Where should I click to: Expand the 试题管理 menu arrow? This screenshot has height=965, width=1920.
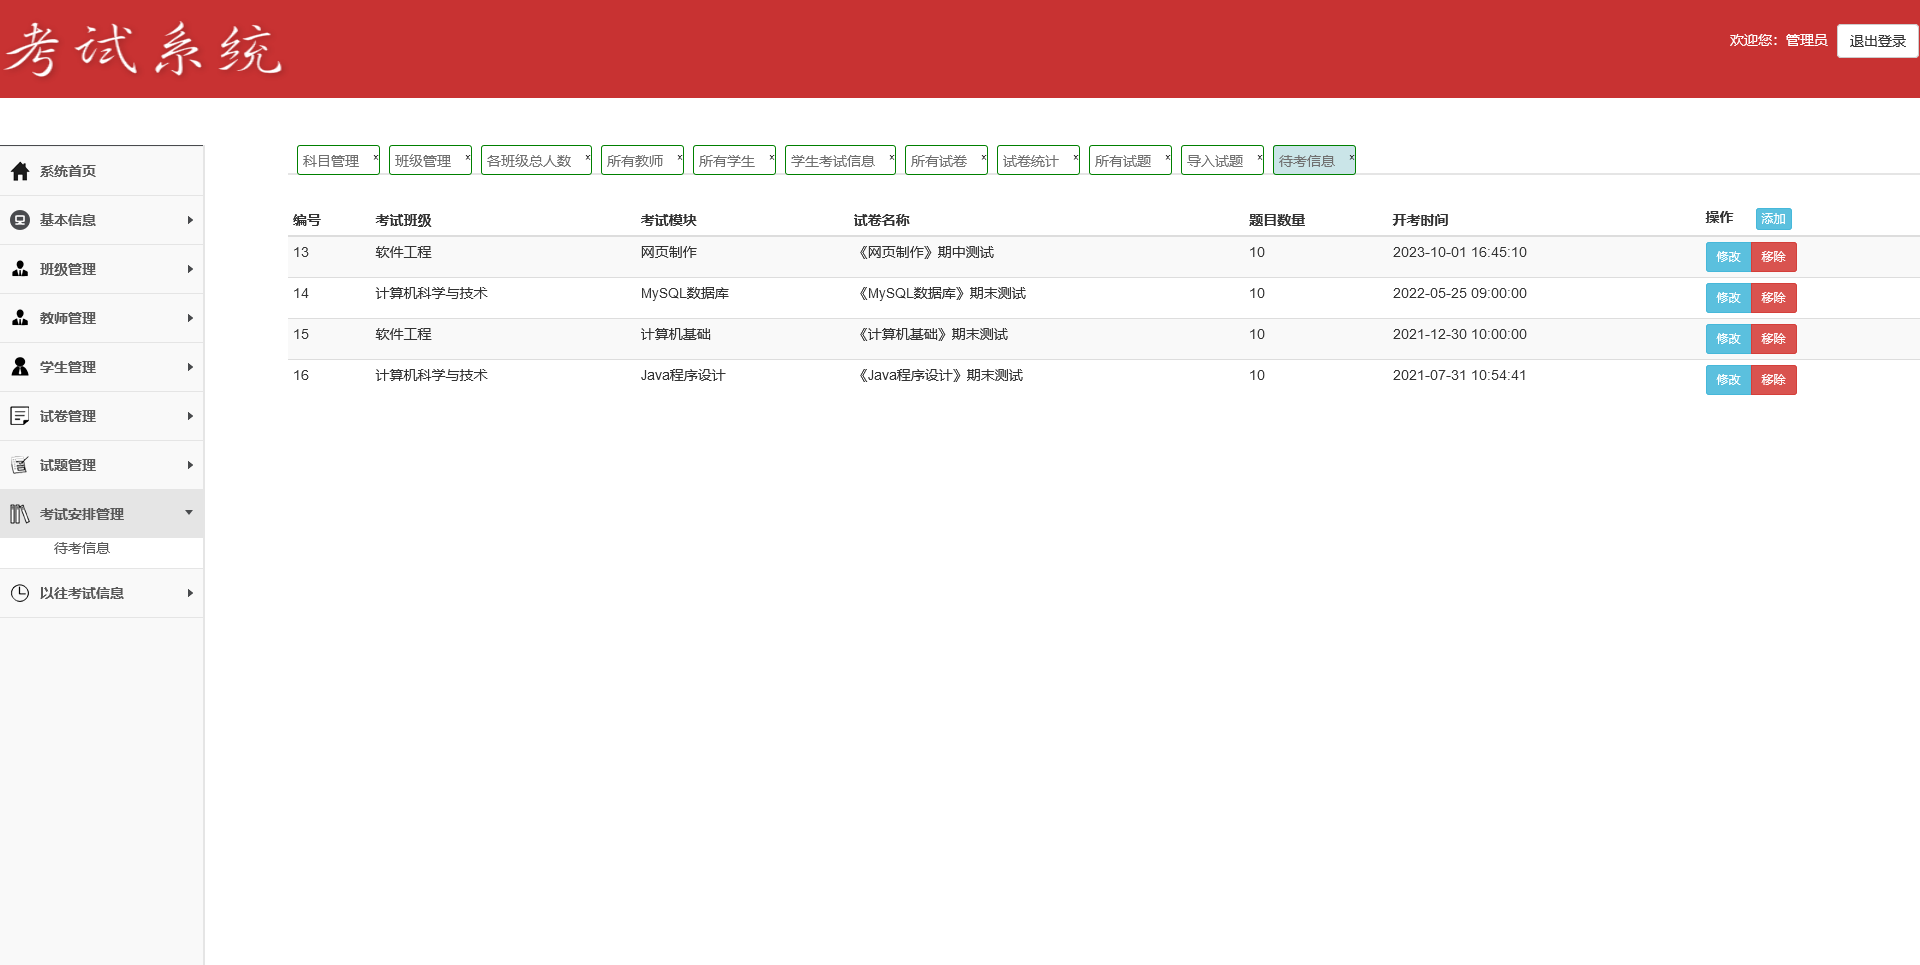190,465
